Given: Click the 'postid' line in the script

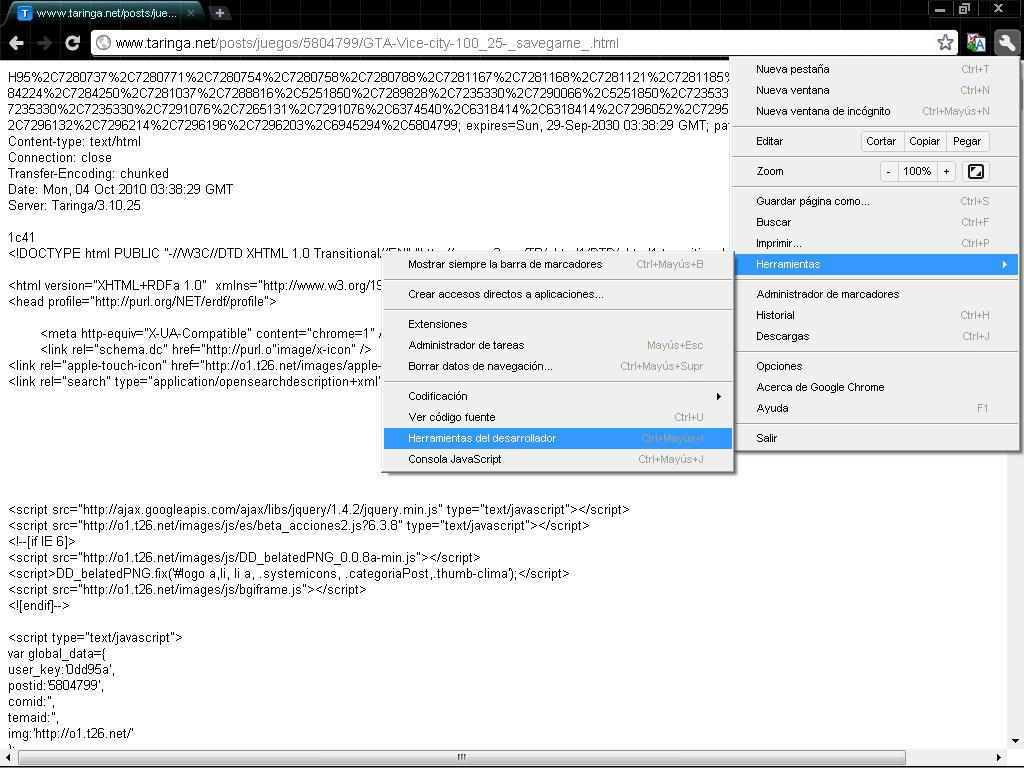Looking at the screenshot, I should coord(56,686).
